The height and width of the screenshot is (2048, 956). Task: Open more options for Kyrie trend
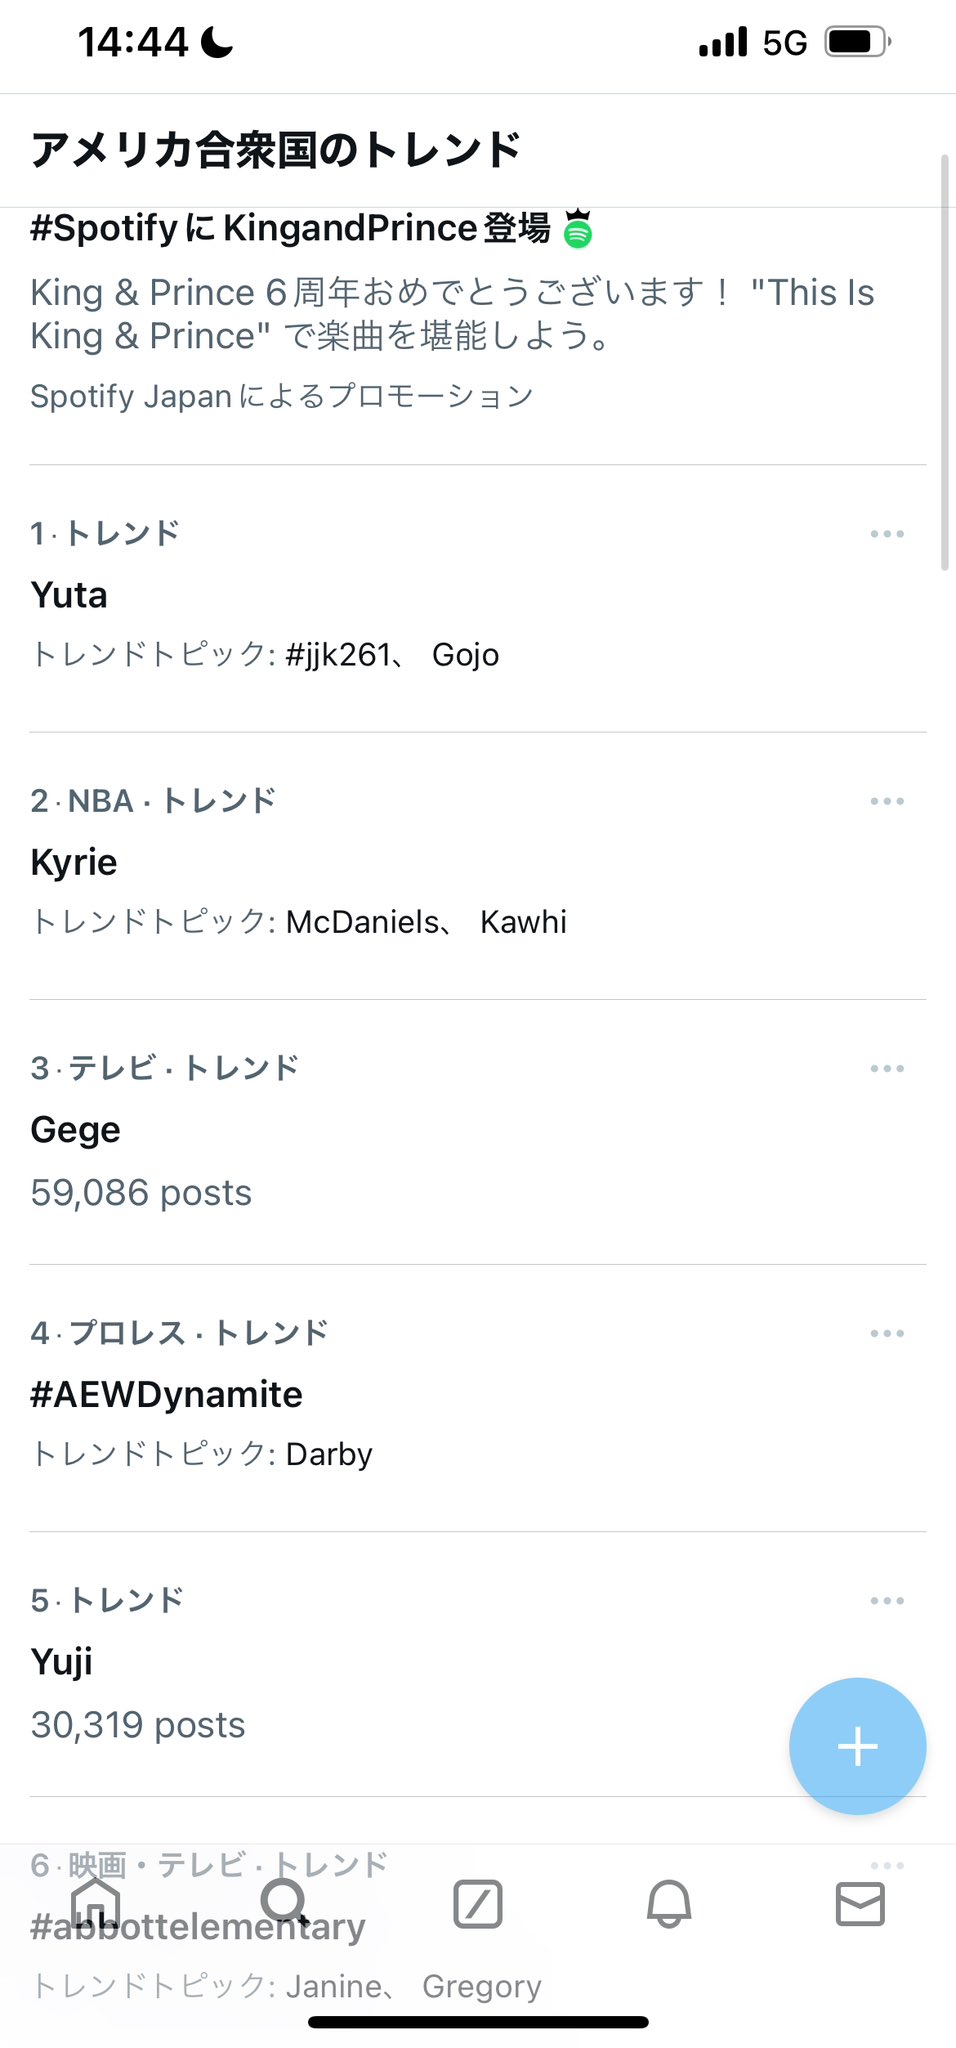tap(887, 801)
